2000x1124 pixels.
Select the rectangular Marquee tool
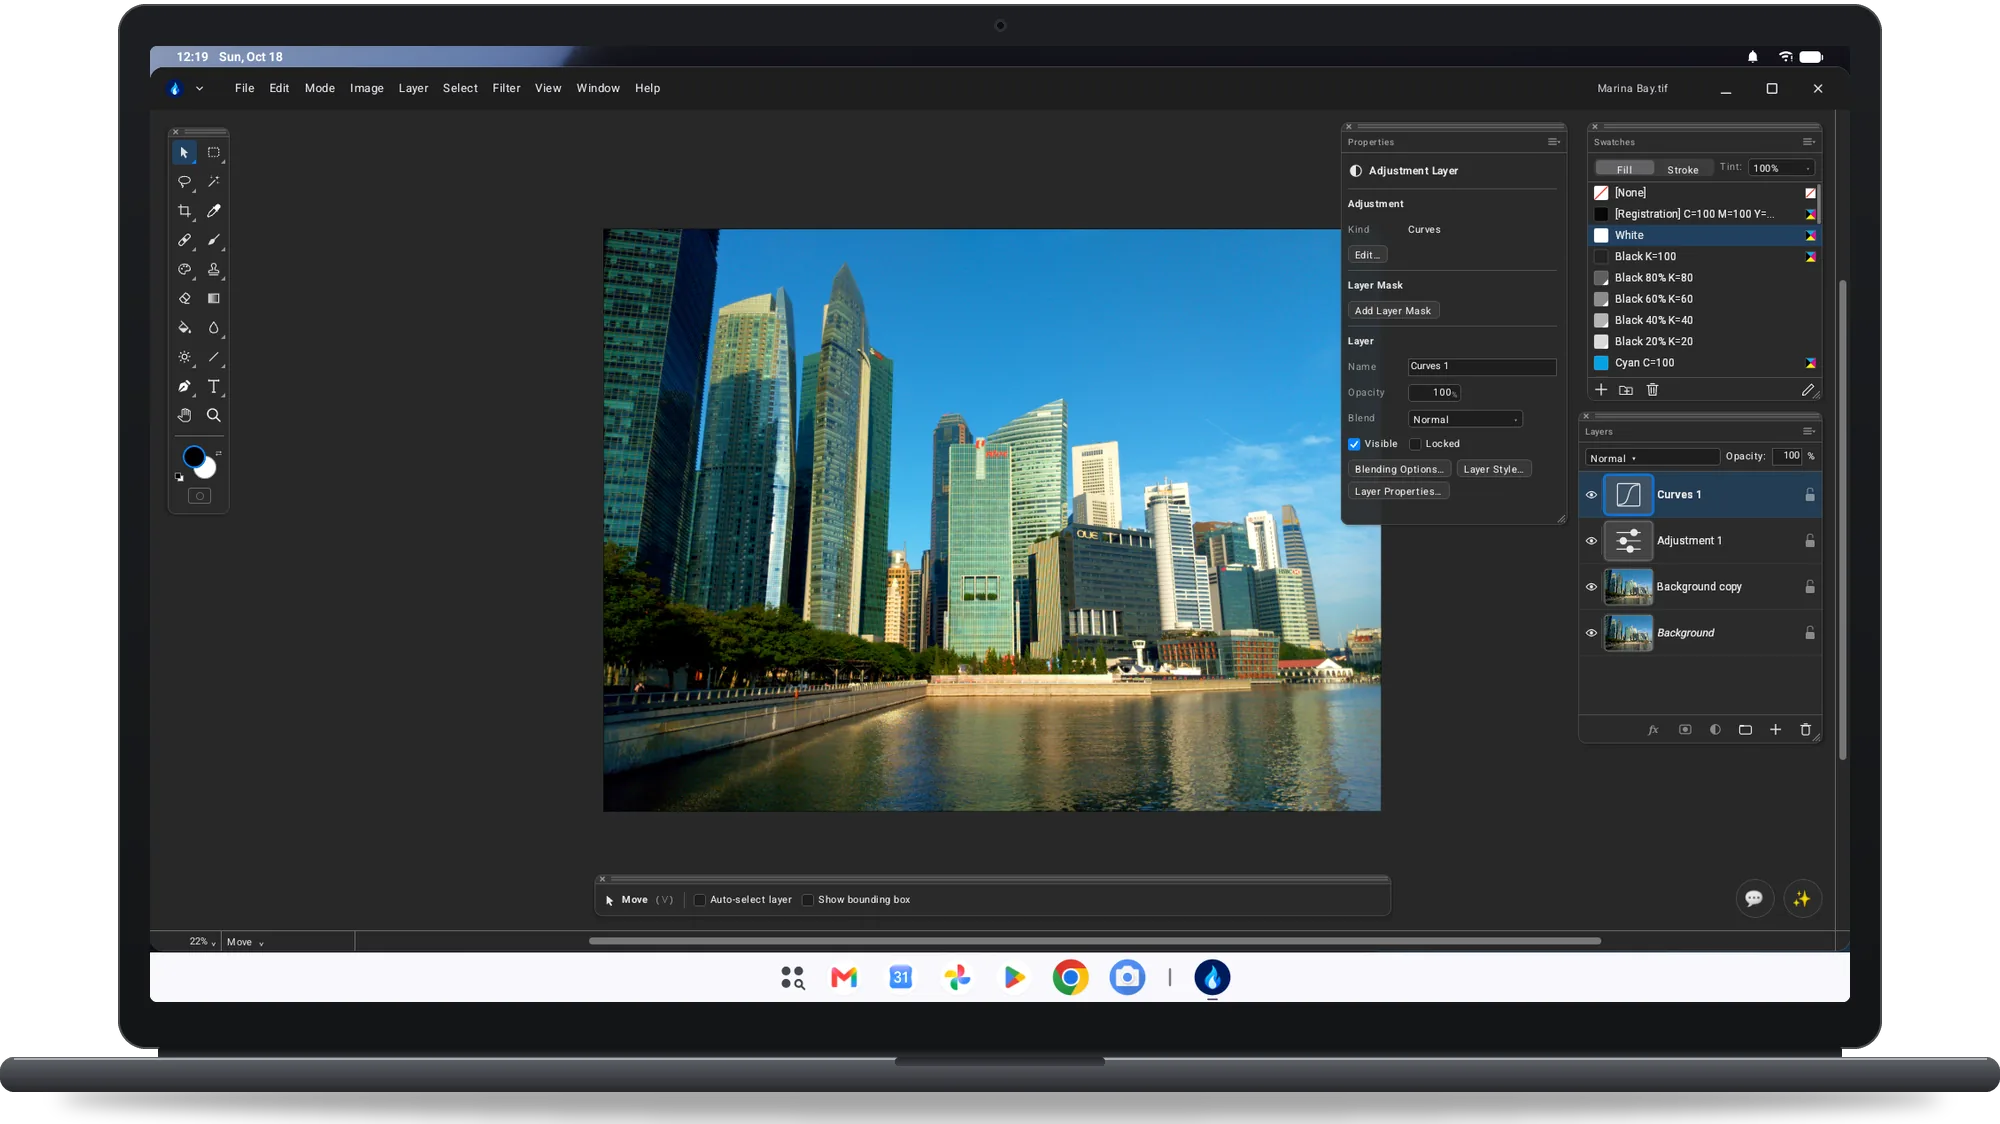[x=213, y=153]
